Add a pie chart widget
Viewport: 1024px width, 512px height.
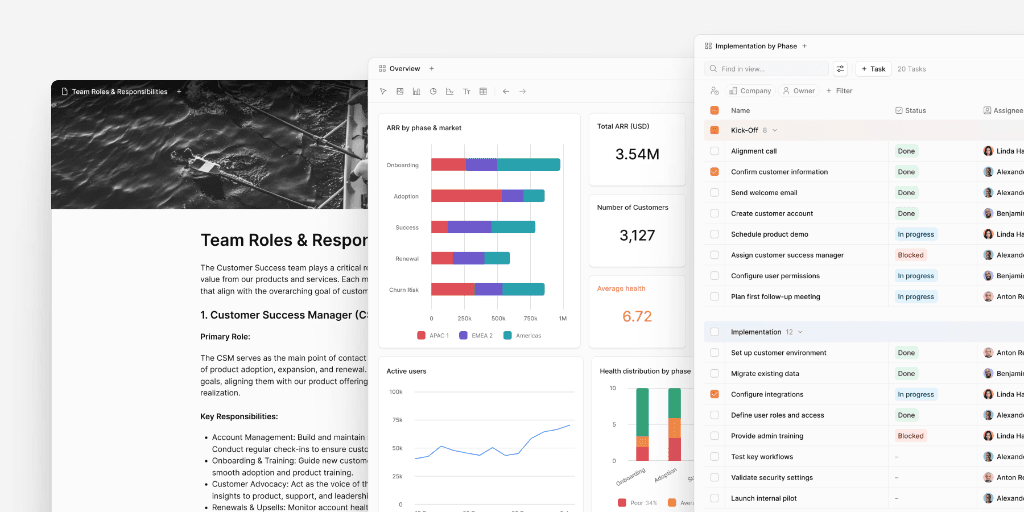[x=433, y=91]
